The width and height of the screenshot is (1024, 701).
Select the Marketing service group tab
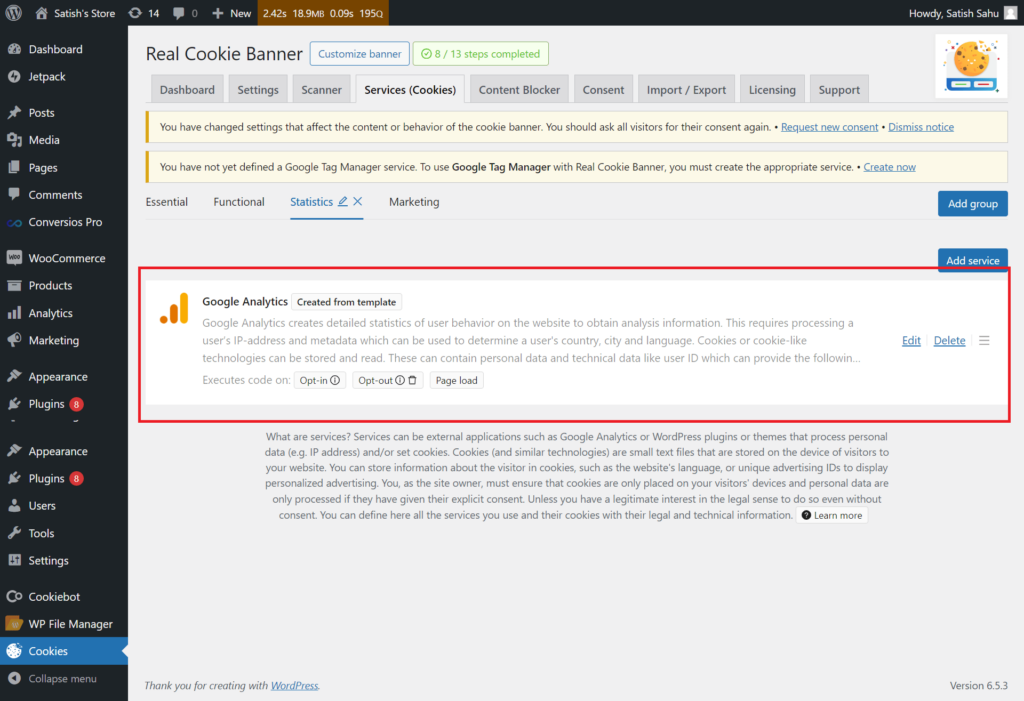[414, 202]
